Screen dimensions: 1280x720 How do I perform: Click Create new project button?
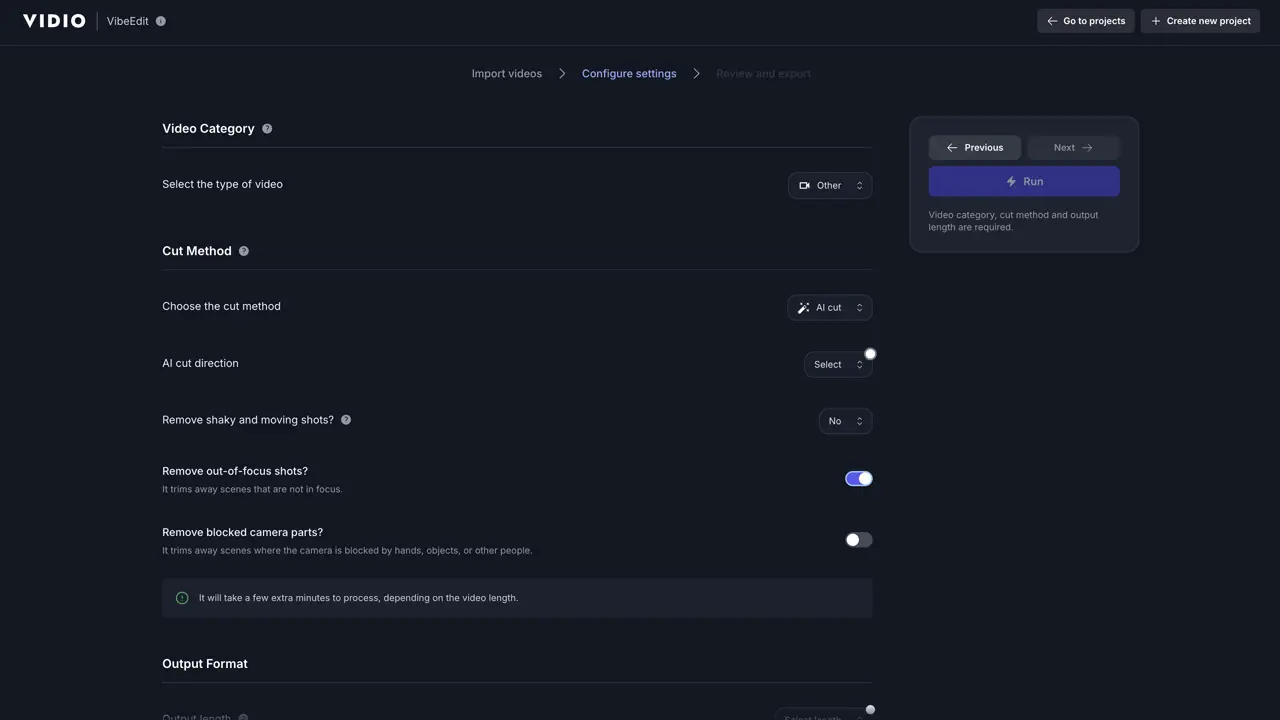1200,21
